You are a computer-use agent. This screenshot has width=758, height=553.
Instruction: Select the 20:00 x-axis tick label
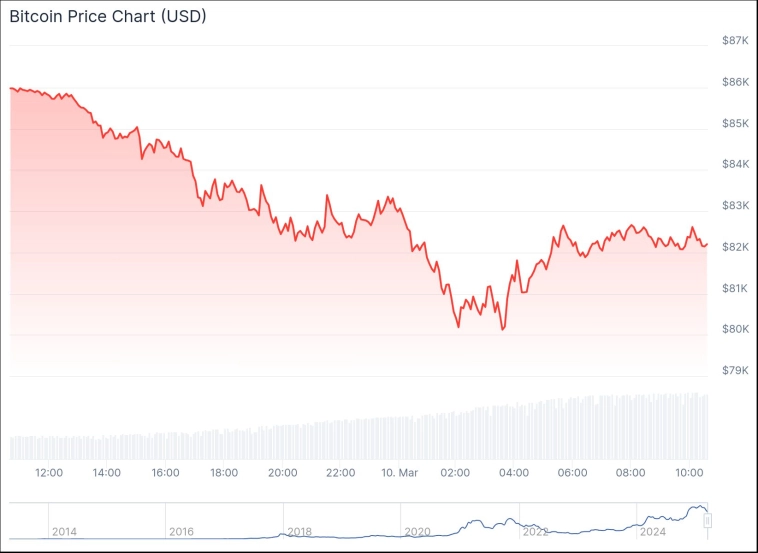(x=283, y=473)
